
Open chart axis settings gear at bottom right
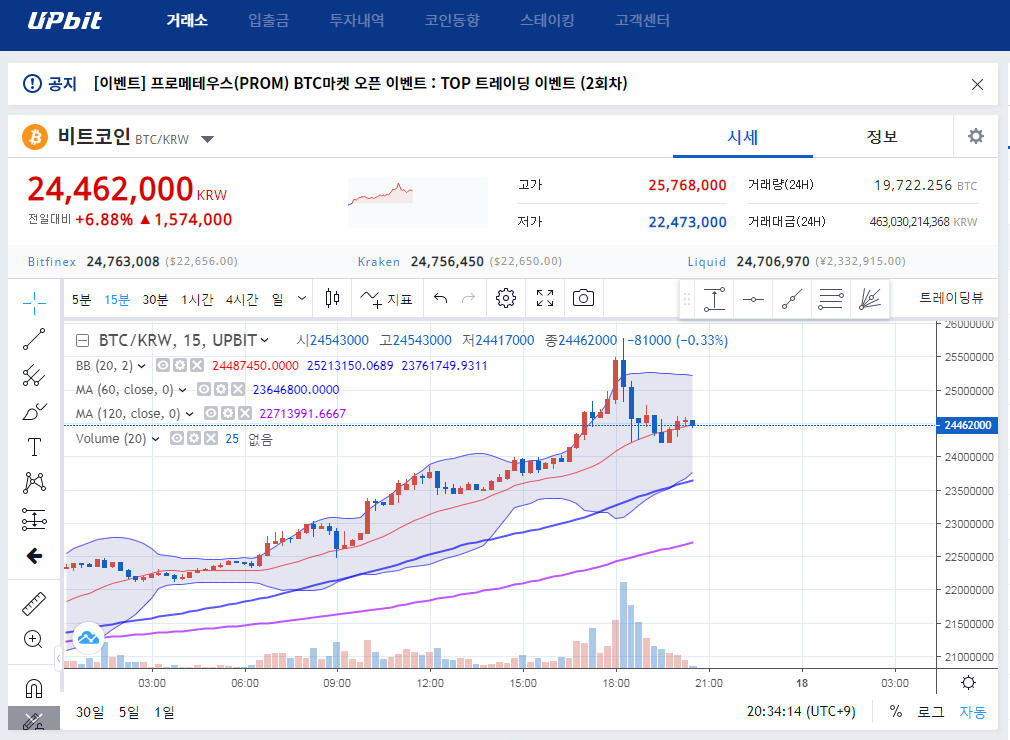968,683
